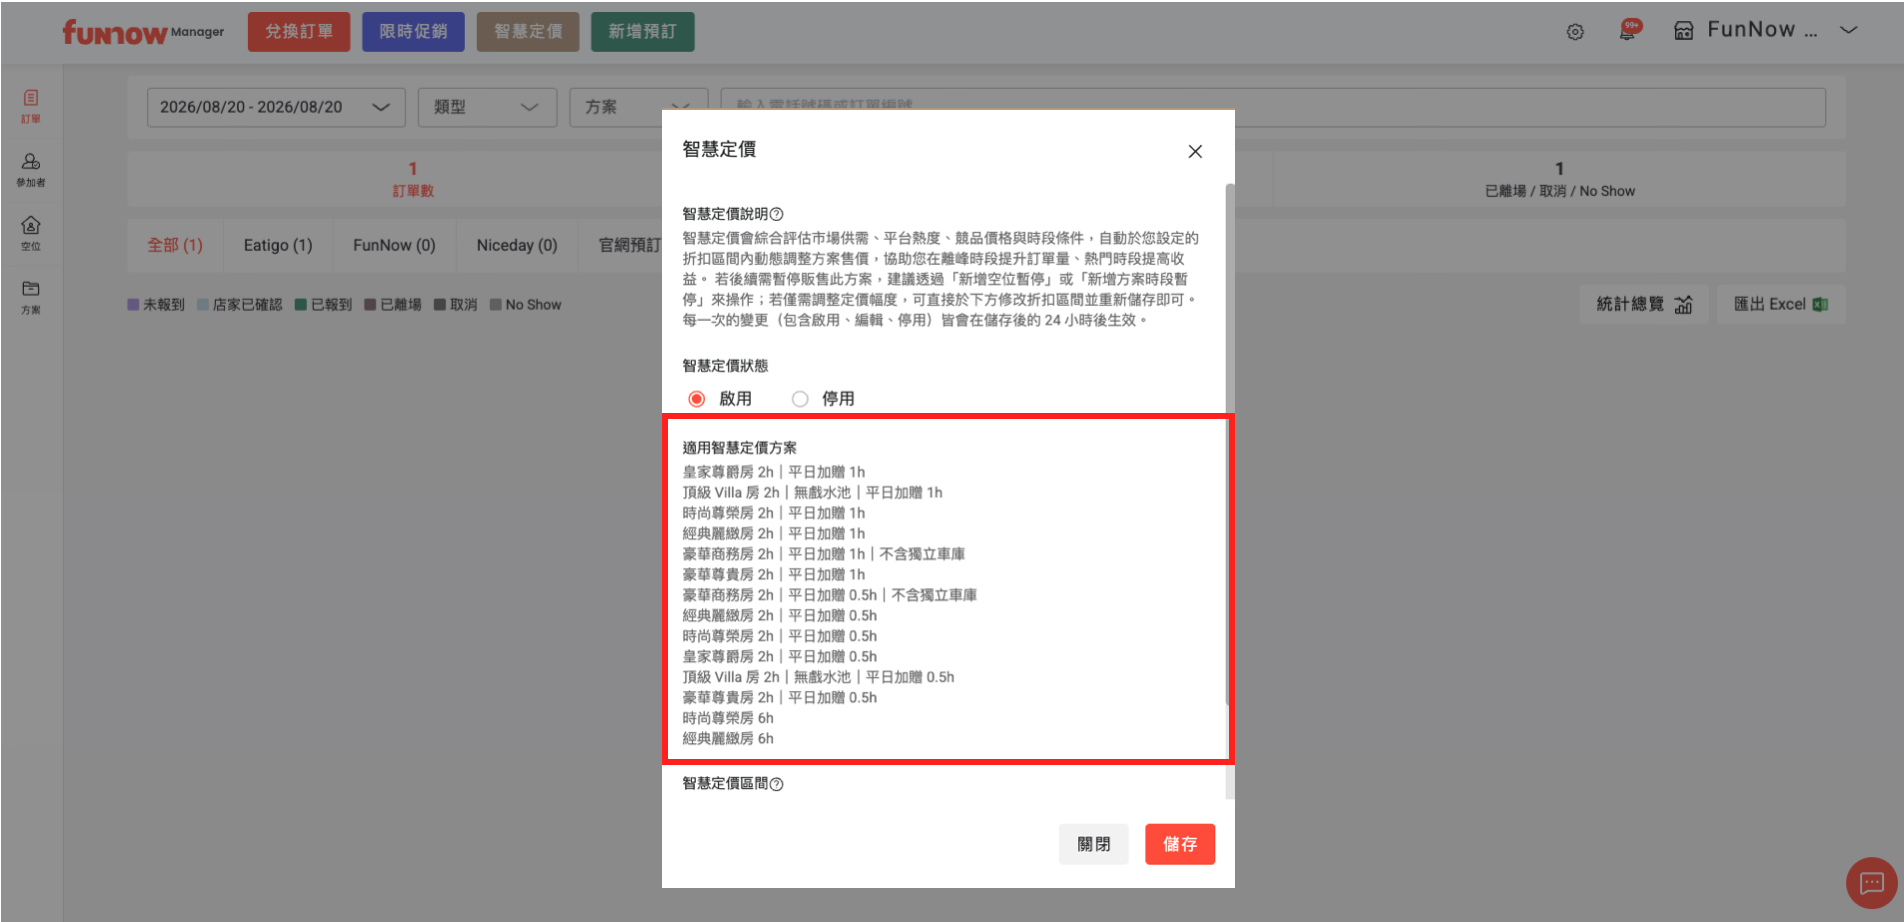Image resolution: width=1904 pixels, height=922 pixels.
Task: Click the 儲存 button in dialog
Action: coord(1180,844)
